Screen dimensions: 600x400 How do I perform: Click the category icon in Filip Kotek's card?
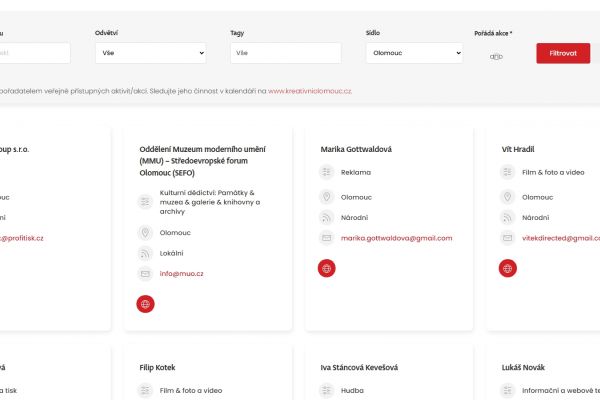[x=146, y=390]
